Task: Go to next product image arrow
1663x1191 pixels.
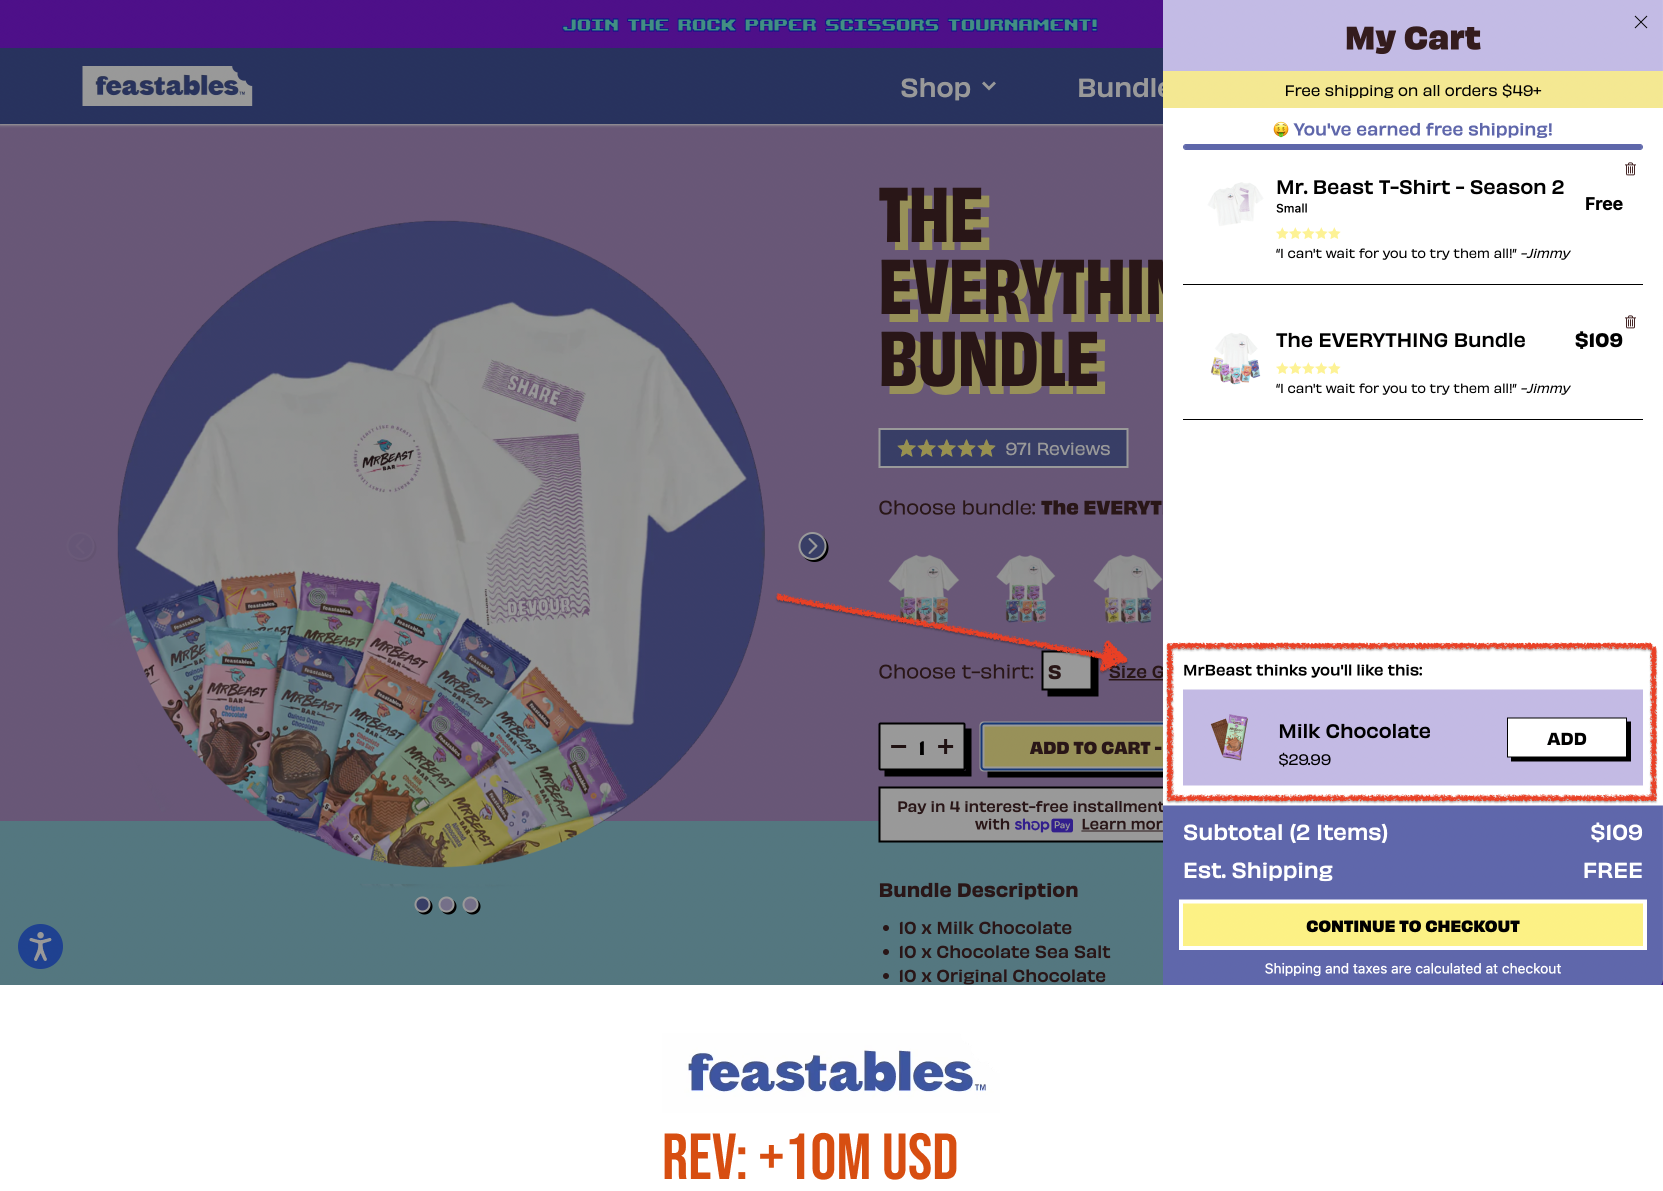Action: (x=813, y=546)
